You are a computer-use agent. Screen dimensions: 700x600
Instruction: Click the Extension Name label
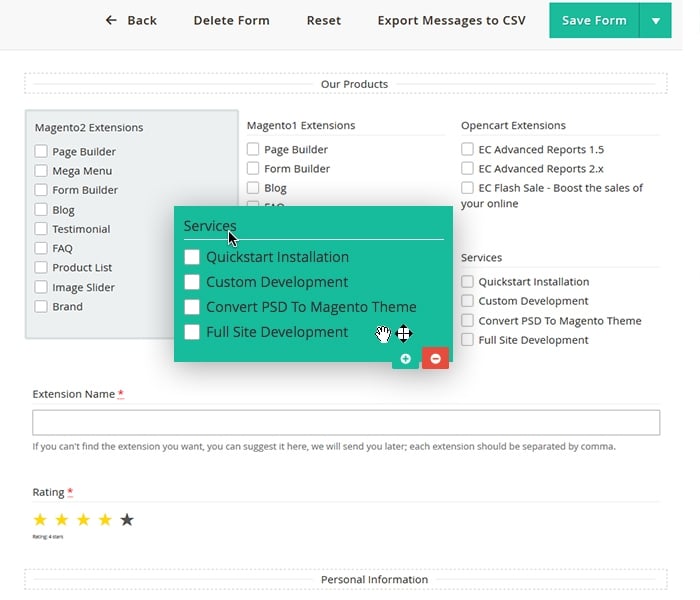click(74, 394)
